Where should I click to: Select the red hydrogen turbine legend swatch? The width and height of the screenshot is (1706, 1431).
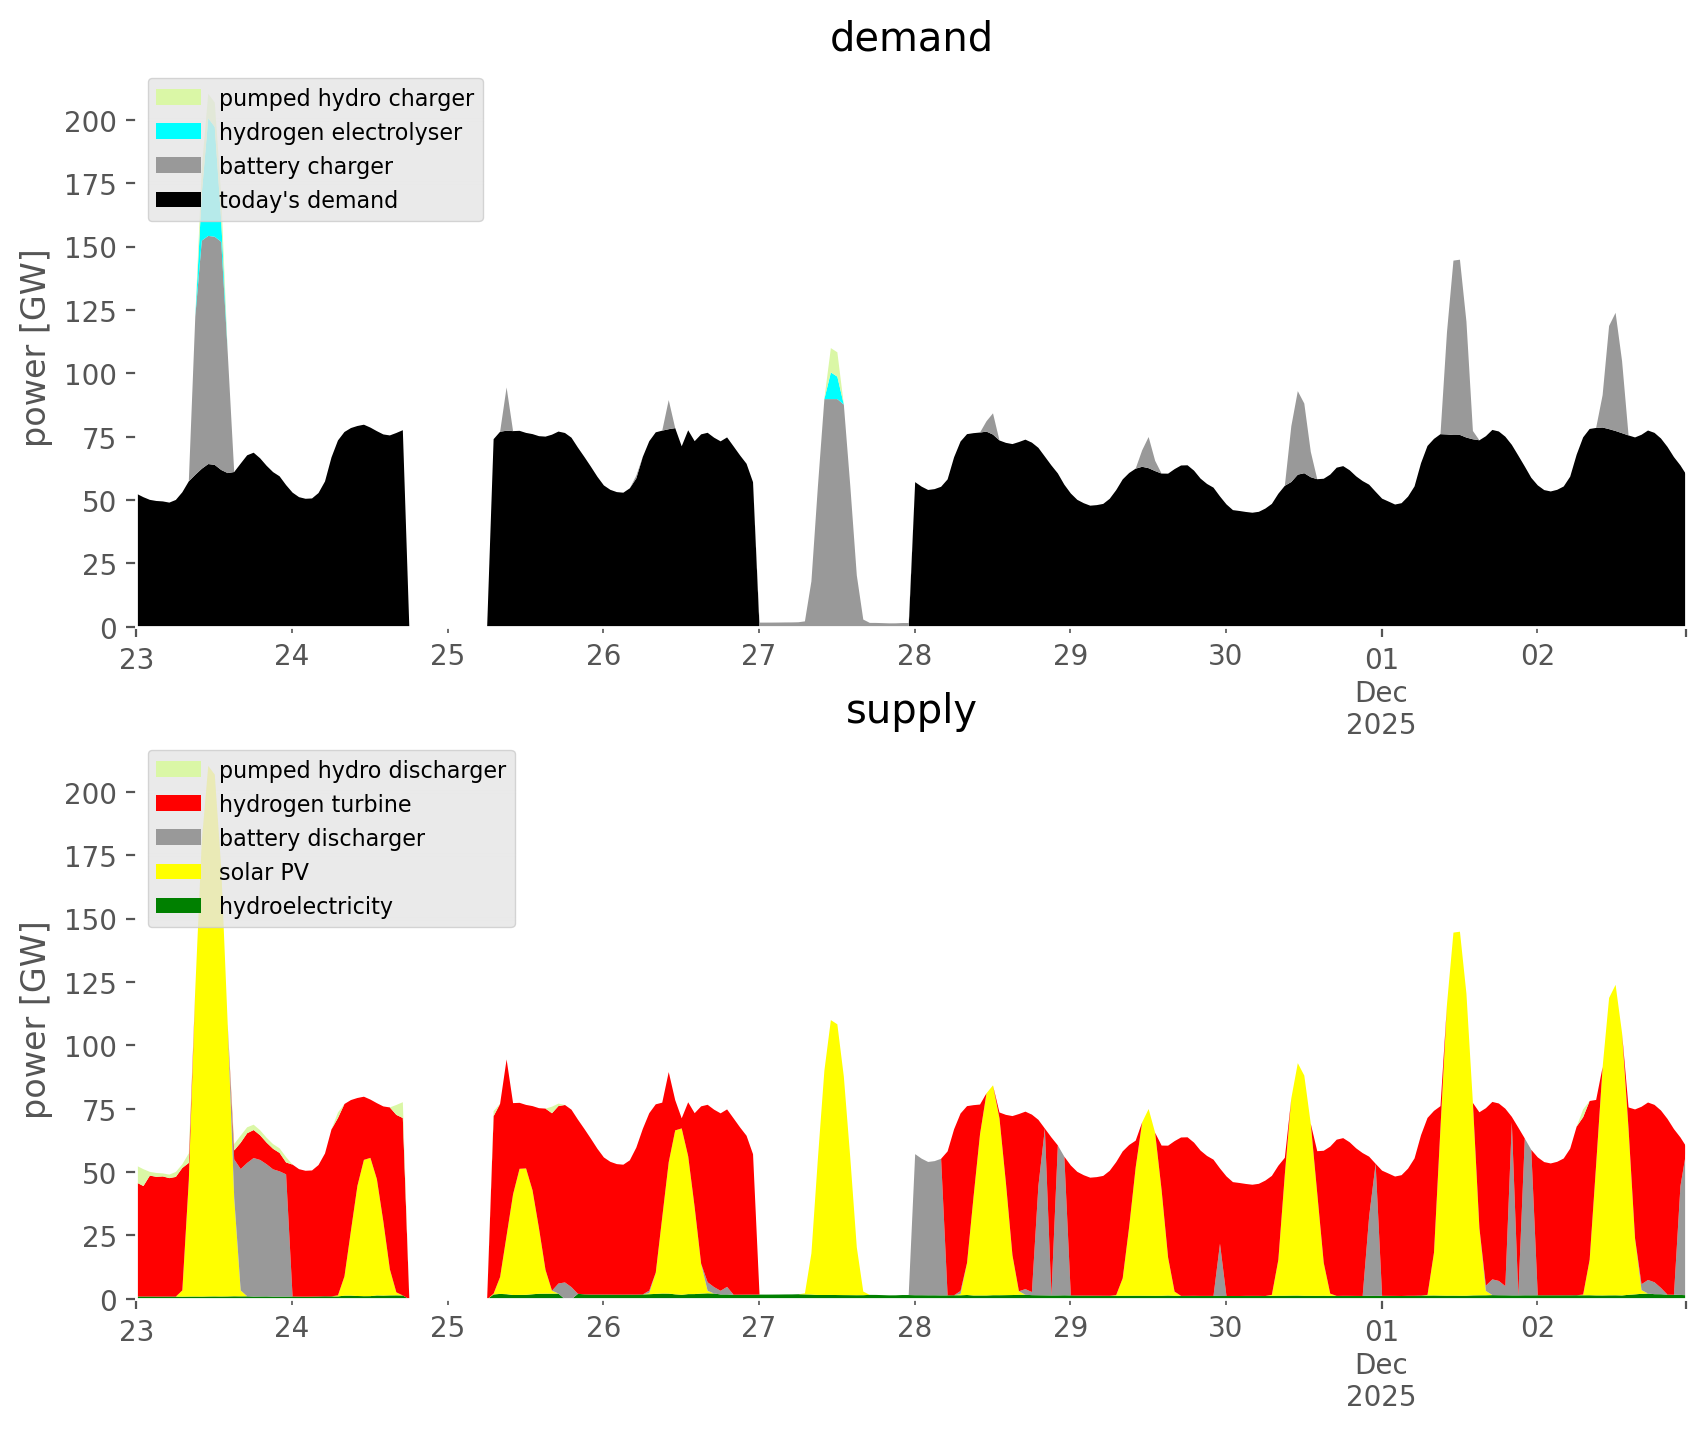[x=179, y=804]
